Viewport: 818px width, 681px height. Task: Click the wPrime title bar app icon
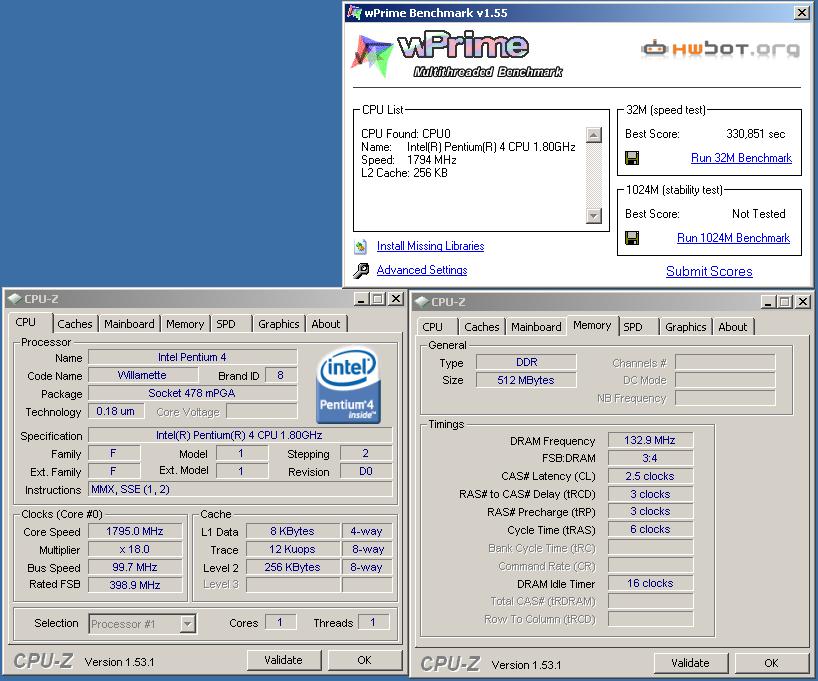tap(354, 13)
